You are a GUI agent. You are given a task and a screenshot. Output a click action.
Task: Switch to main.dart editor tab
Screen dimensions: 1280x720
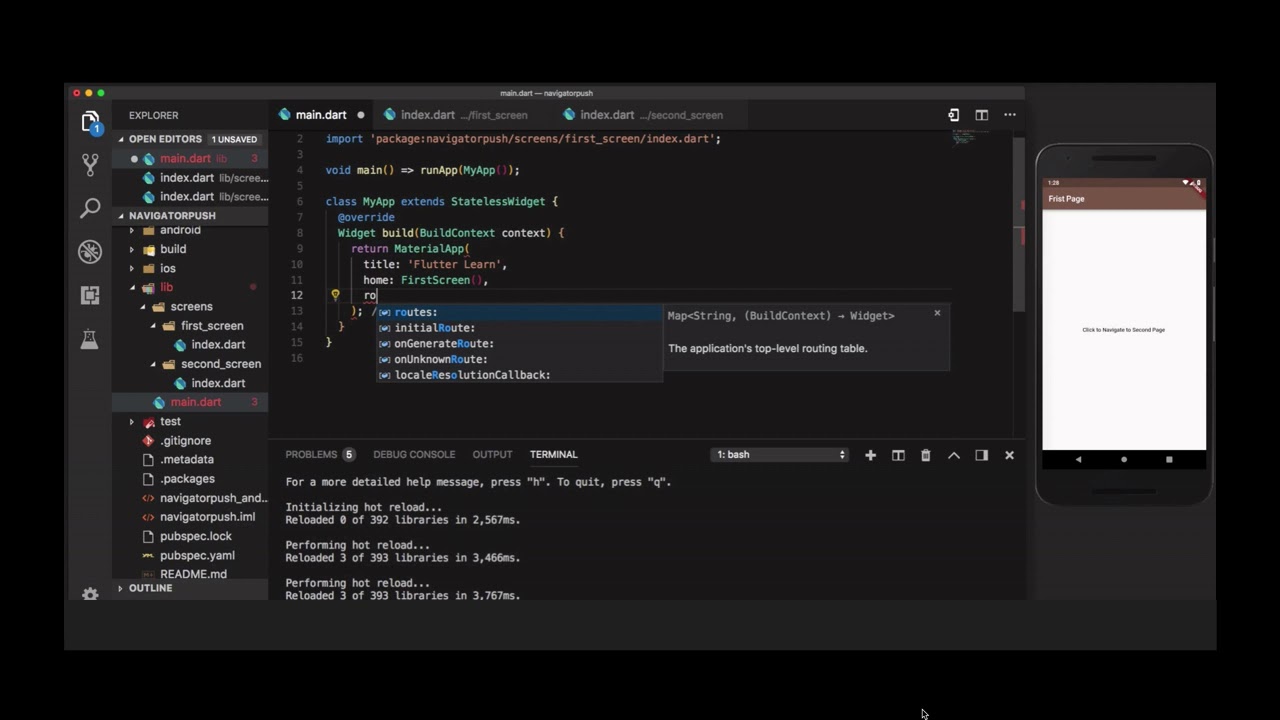(x=320, y=115)
